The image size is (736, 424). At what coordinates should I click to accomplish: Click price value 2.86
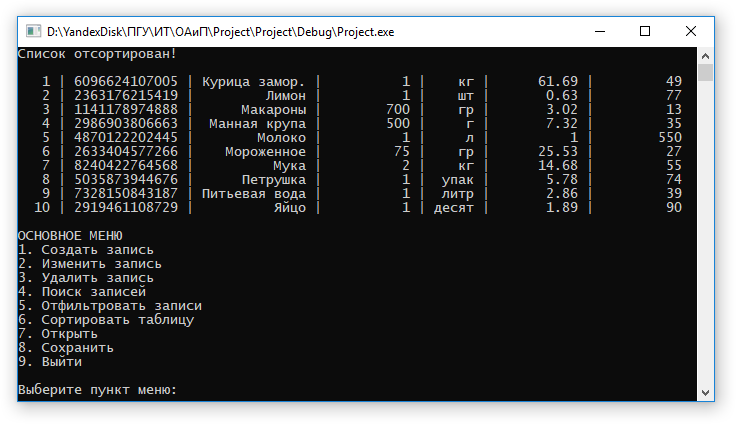point(562,193)
